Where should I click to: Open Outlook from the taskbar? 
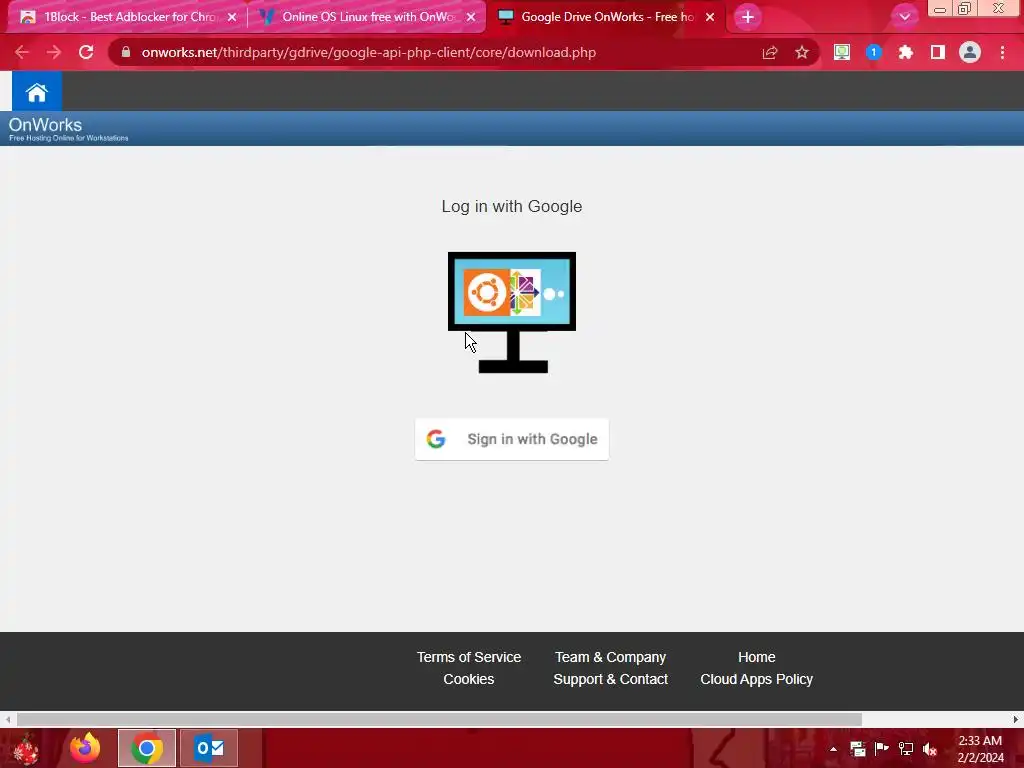[x=209, y=748]
